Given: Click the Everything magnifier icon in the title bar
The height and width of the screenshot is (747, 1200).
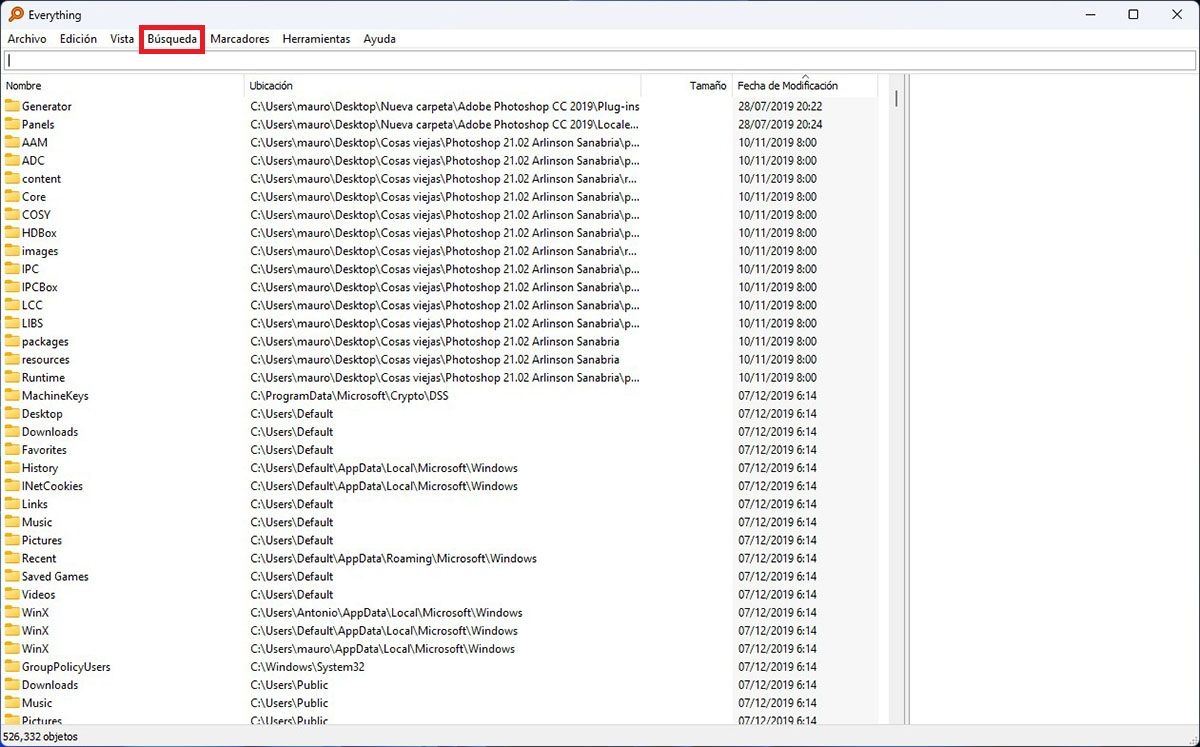Looking at the screenshot, I should pos(15,14).
